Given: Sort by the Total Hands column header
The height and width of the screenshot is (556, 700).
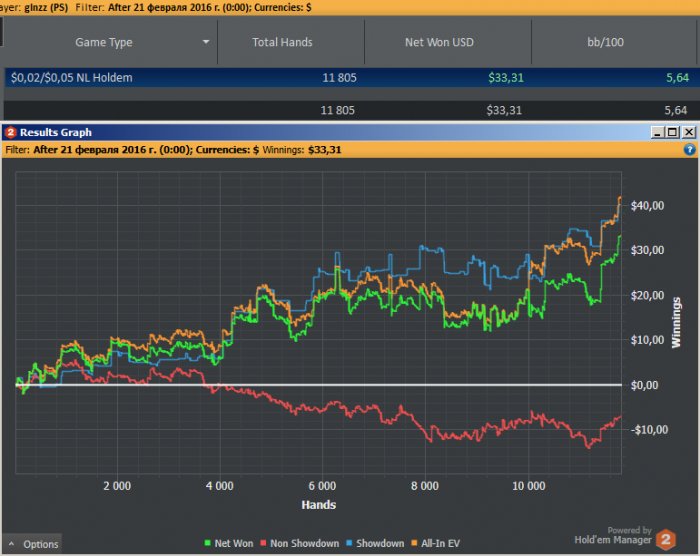Looking at the screenshot, I should [x=282, y=43].
